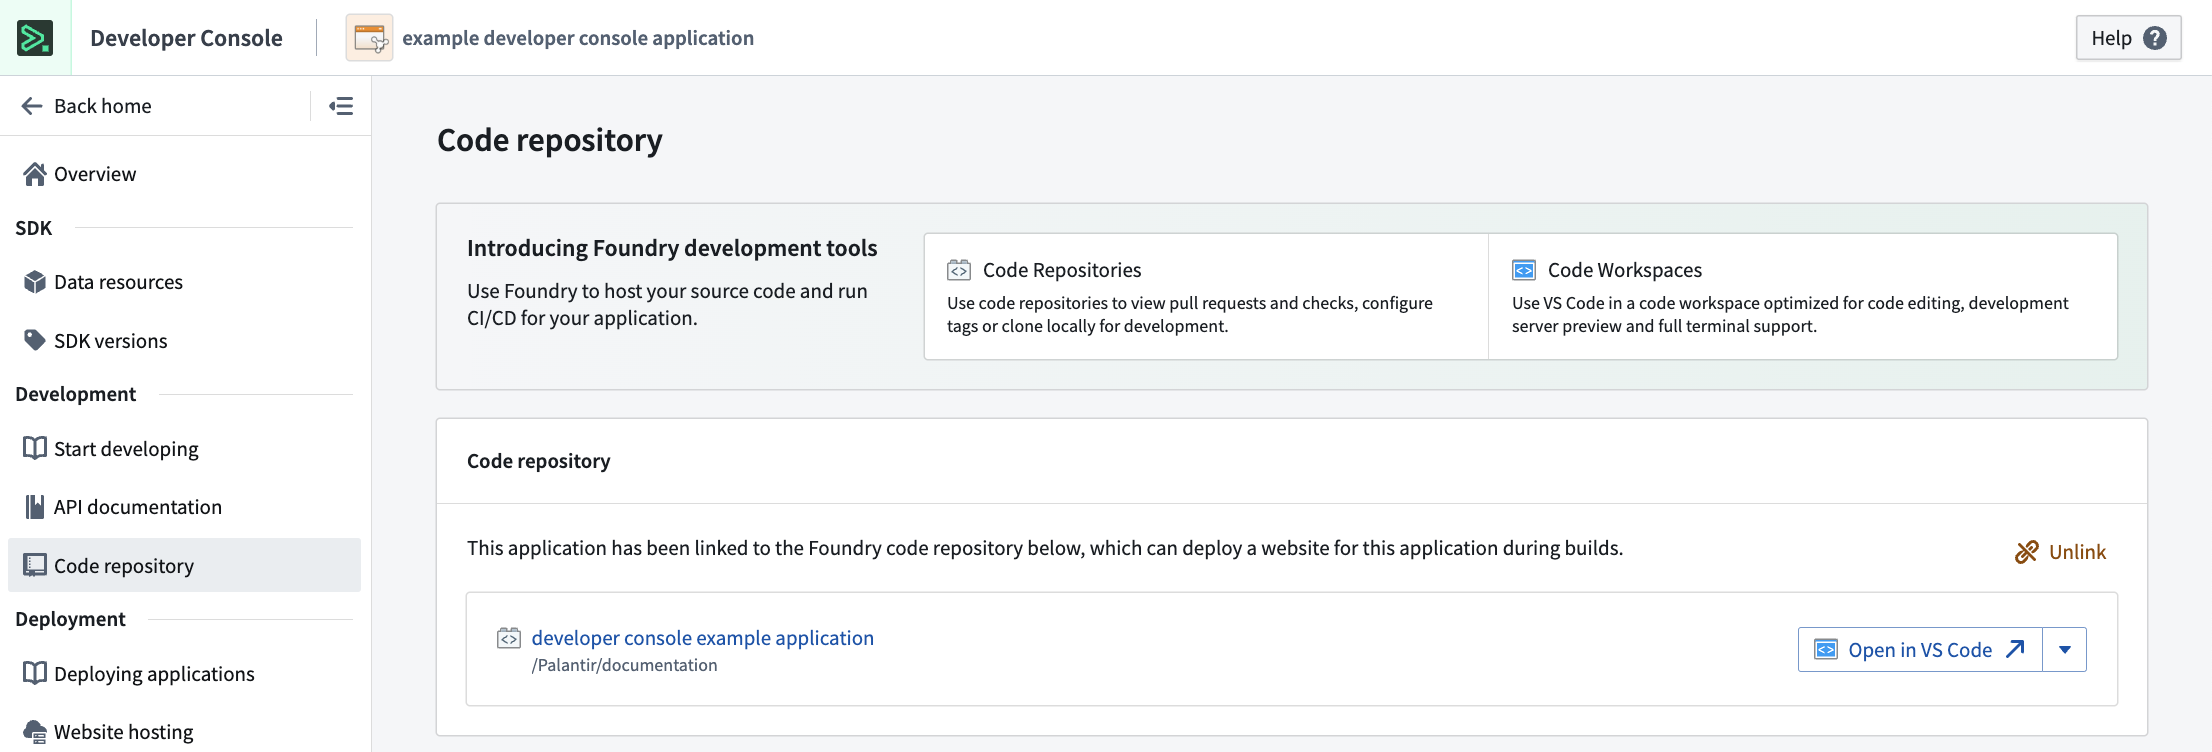Click the SDK versions tag icon
The width and height of the screenshot is (2212, 752).
click(35, 341)
